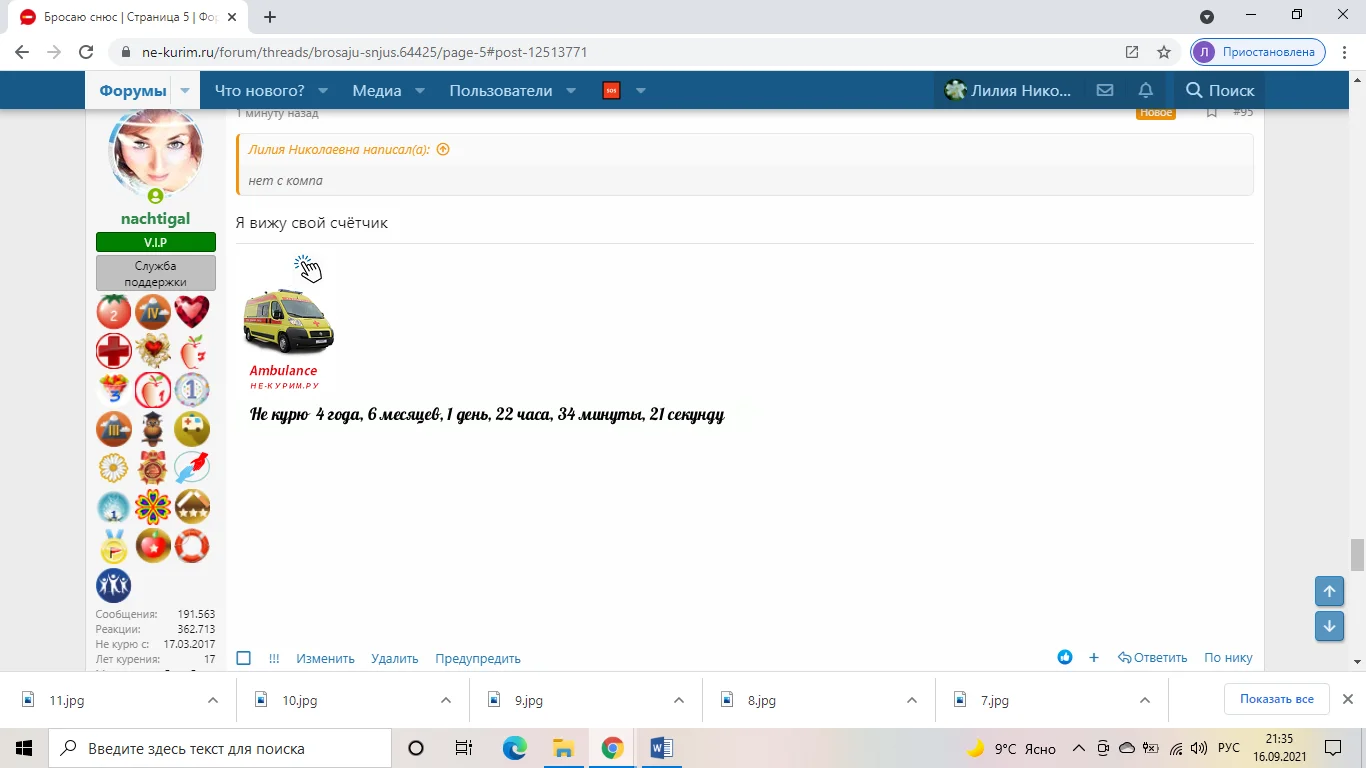Open the Пользователи navigation item

coord(501,91)
